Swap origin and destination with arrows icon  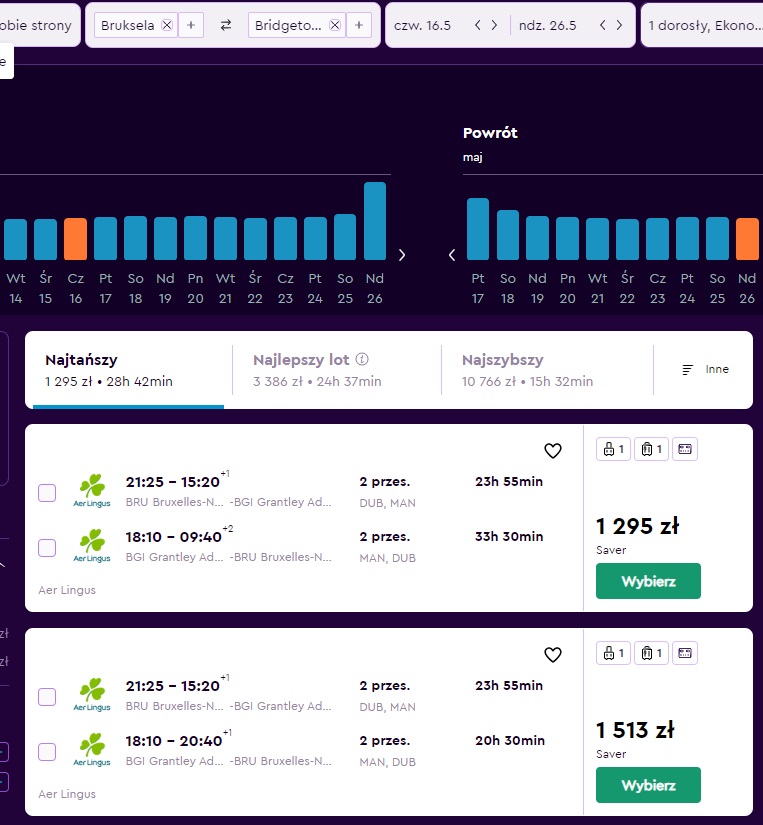(226, 25)
